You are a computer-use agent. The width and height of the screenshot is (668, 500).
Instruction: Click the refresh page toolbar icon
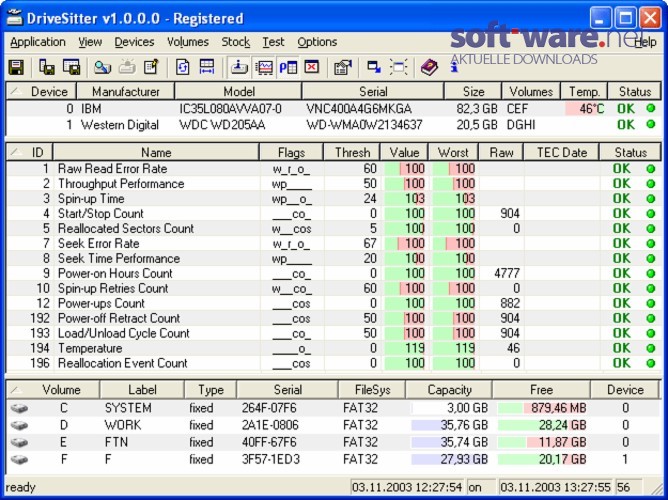pyautogui.click(x=183, y=67)
